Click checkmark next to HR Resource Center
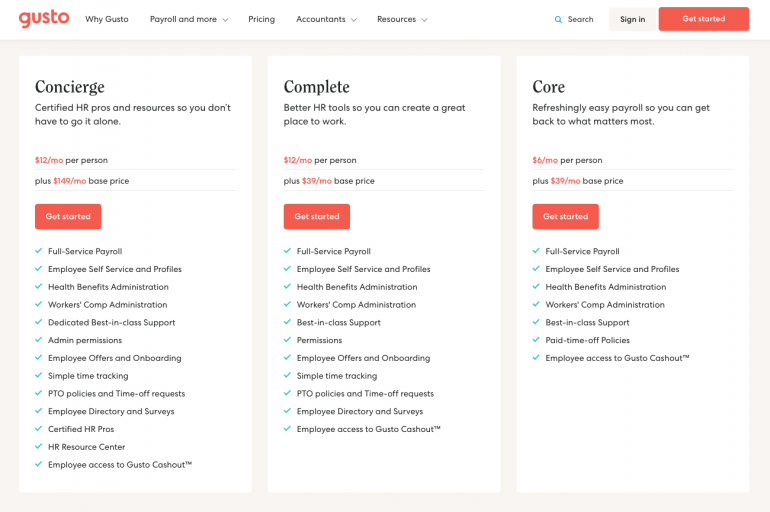 (x=39, y=447)
